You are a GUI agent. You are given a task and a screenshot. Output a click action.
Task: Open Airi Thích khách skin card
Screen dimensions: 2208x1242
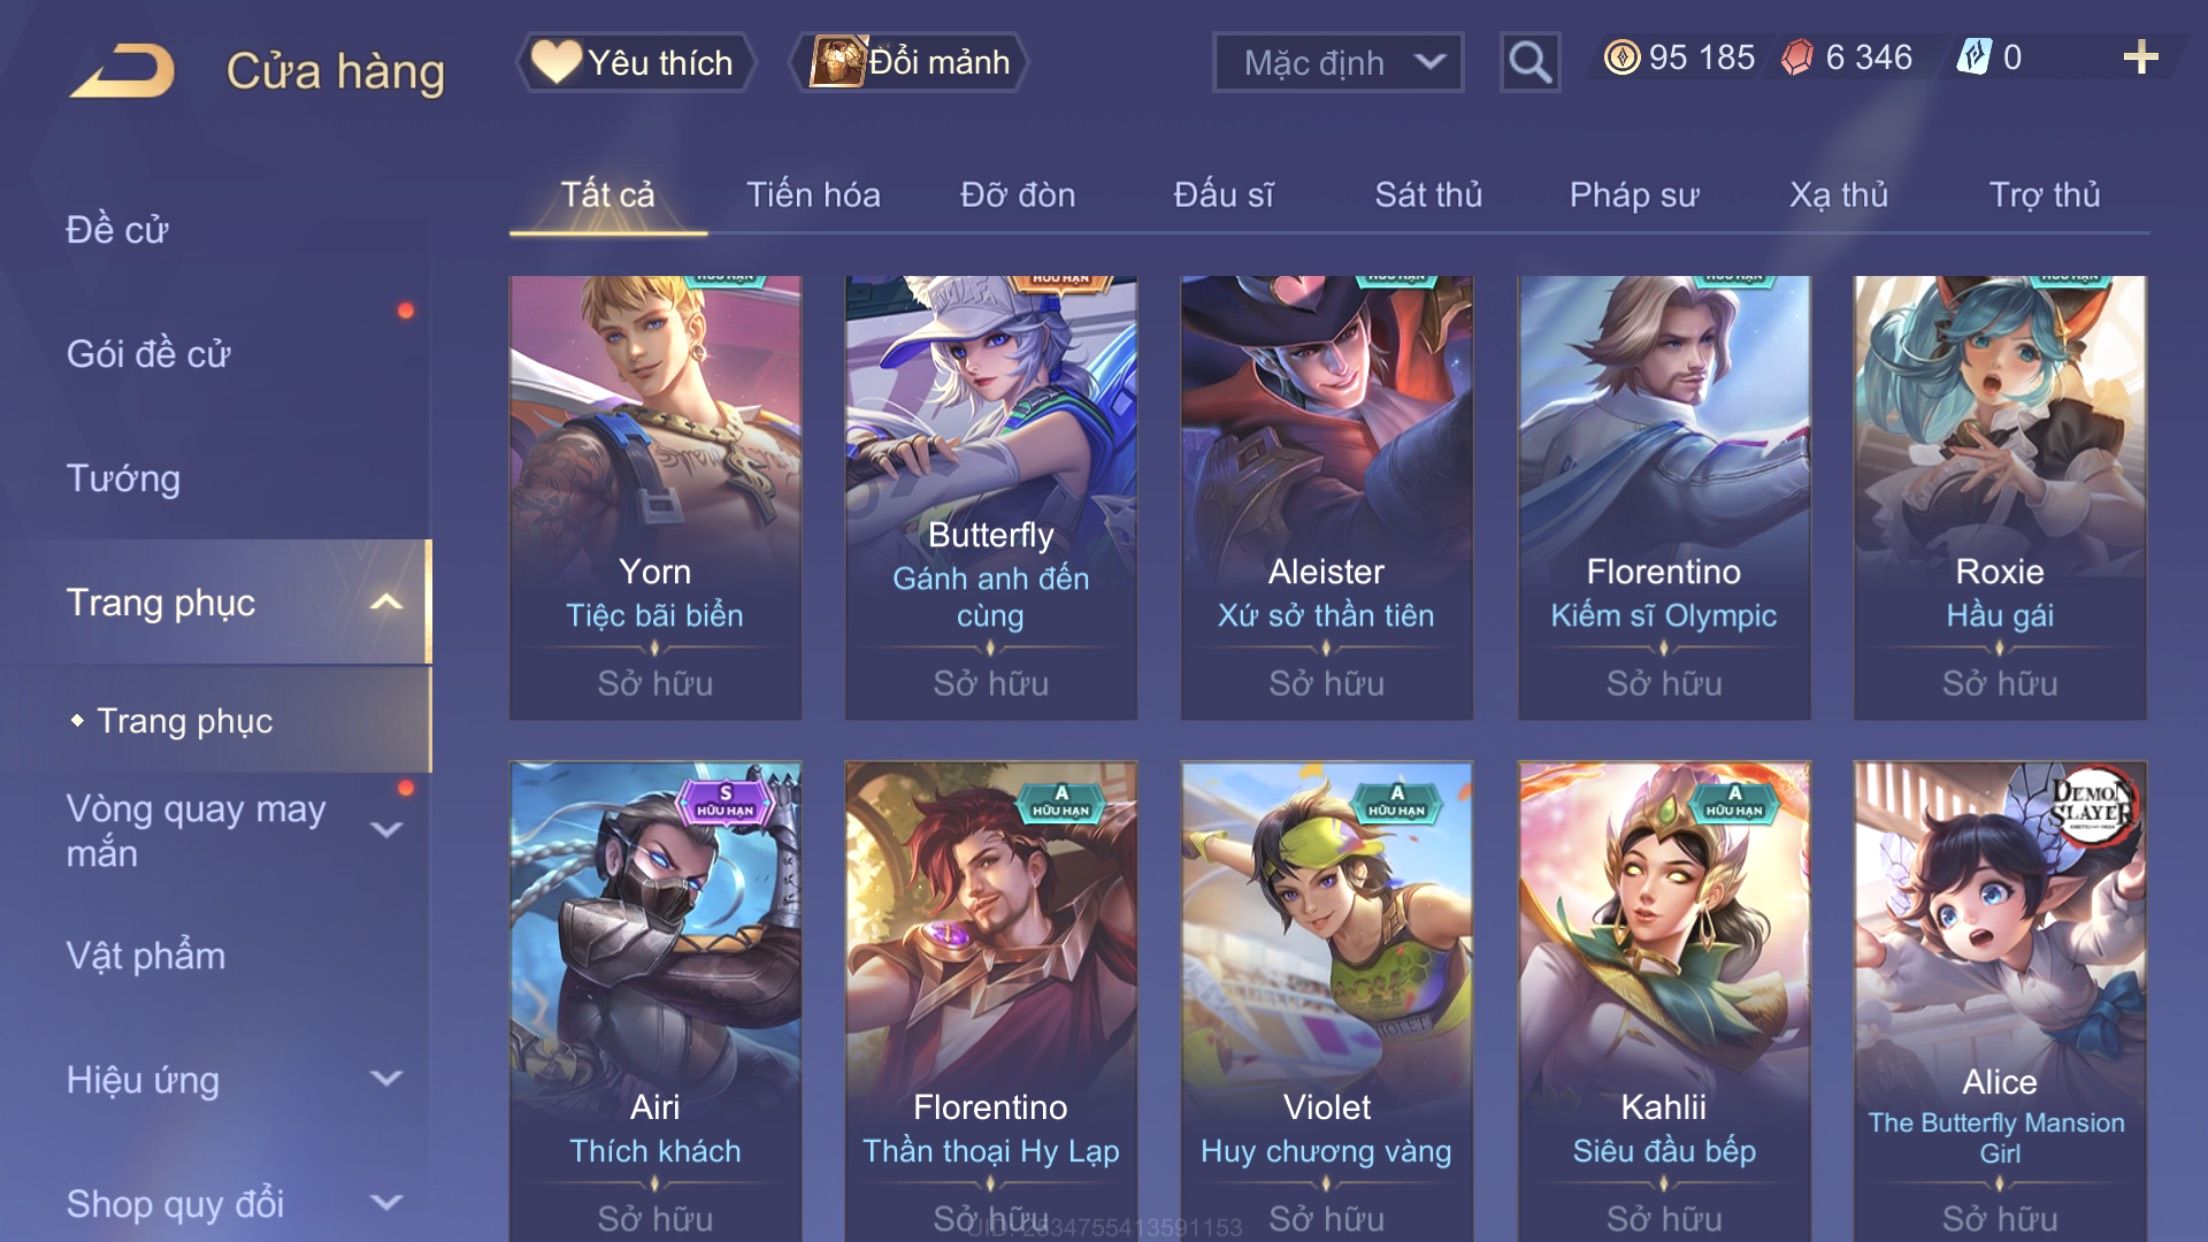click(x=655, y=1001)
